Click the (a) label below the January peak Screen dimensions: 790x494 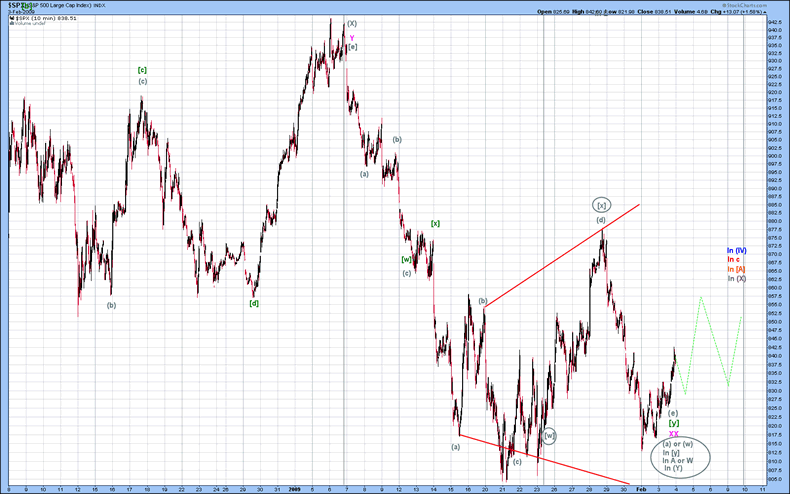tap(364, 174)
